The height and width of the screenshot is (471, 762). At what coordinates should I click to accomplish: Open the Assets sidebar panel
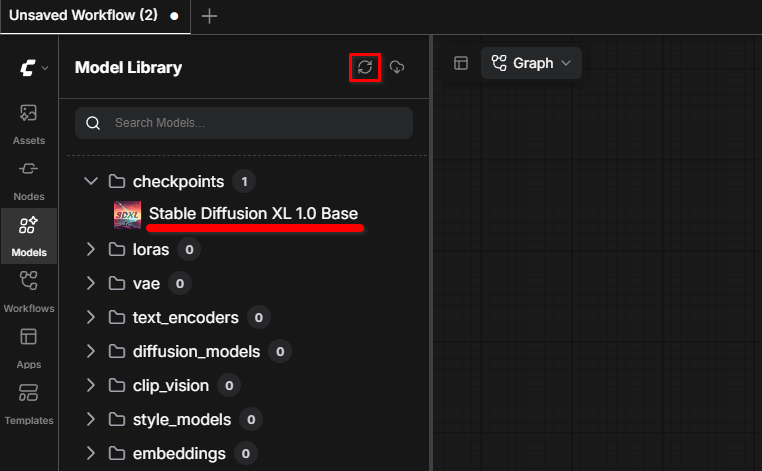(29, 124)
